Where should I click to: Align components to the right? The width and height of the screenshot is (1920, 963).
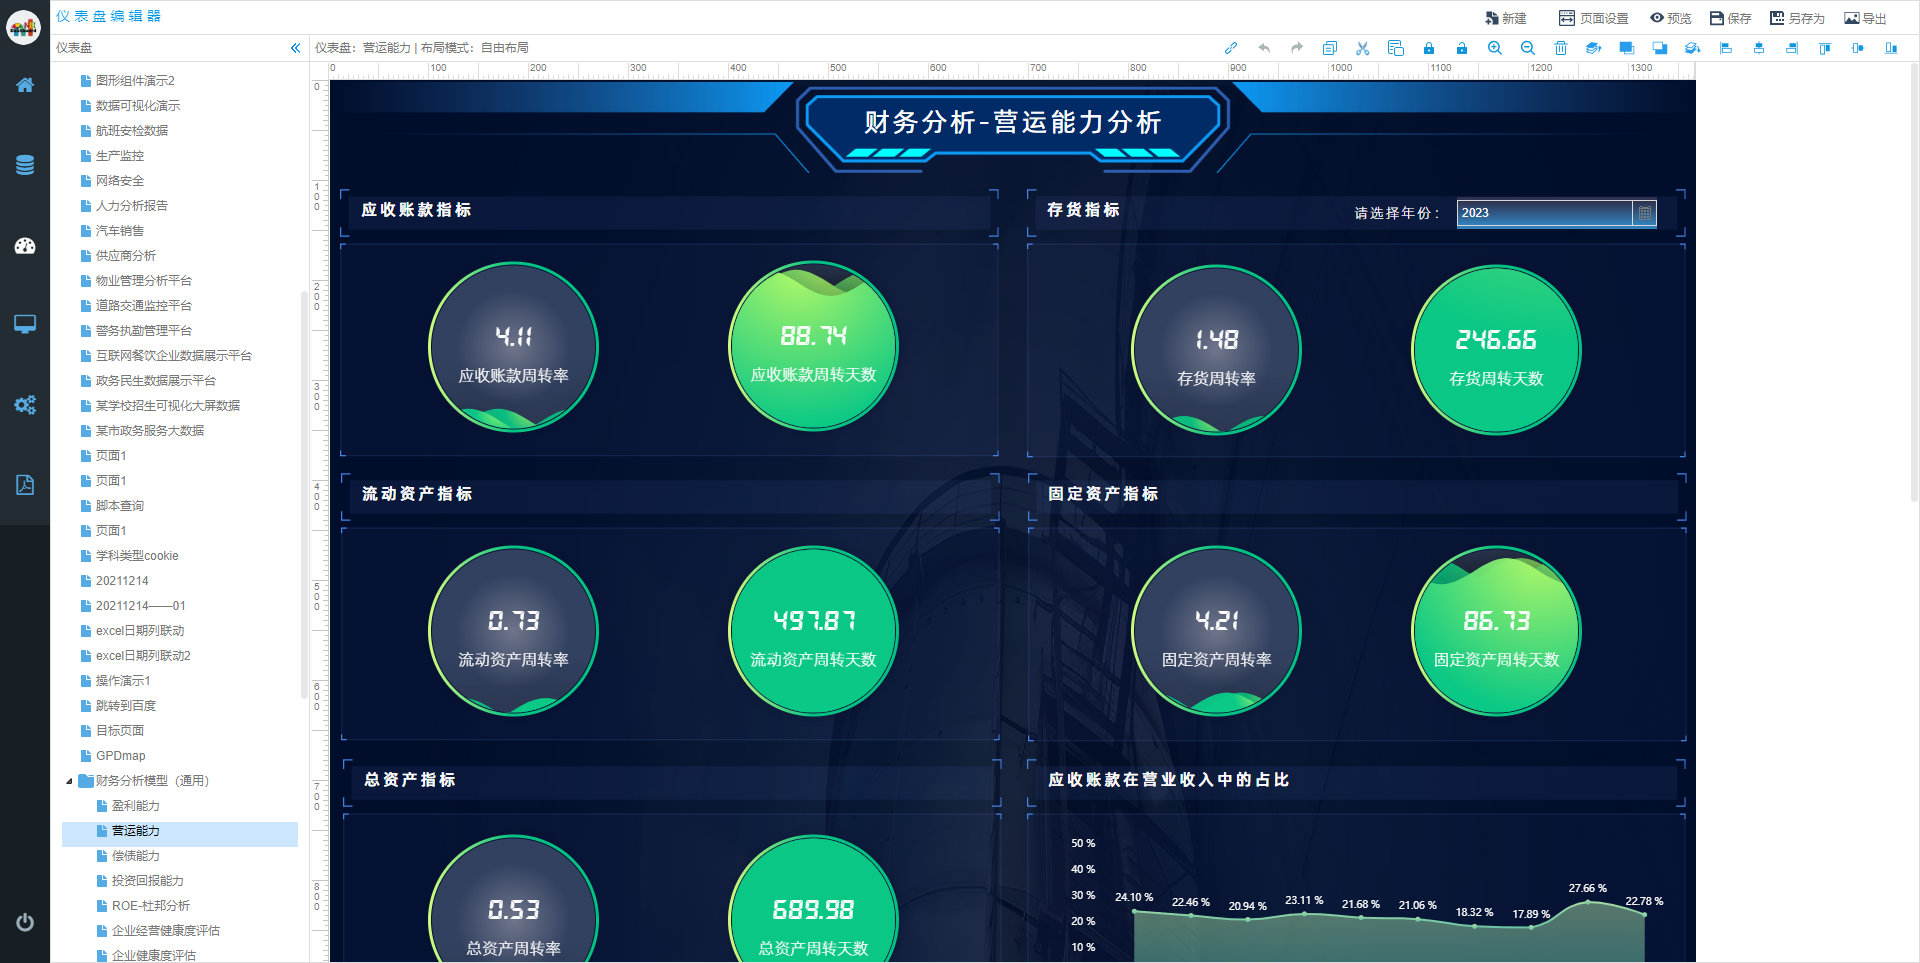[x=1792, y=48]
